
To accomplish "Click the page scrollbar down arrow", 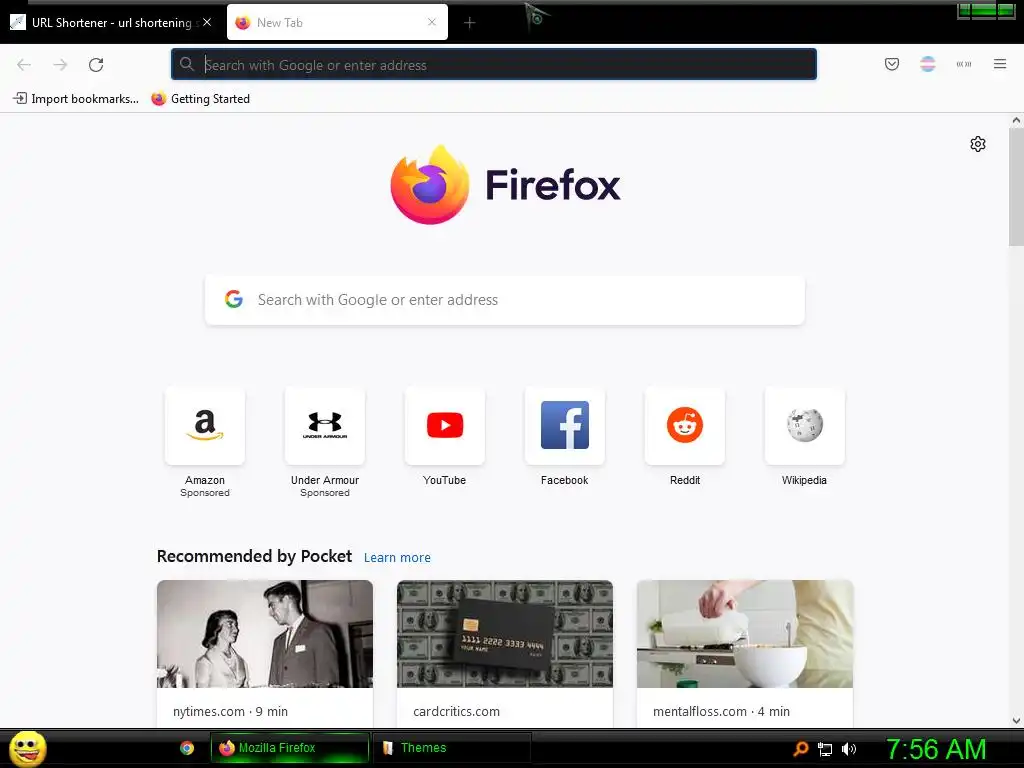I will [x=1016, y=721].
